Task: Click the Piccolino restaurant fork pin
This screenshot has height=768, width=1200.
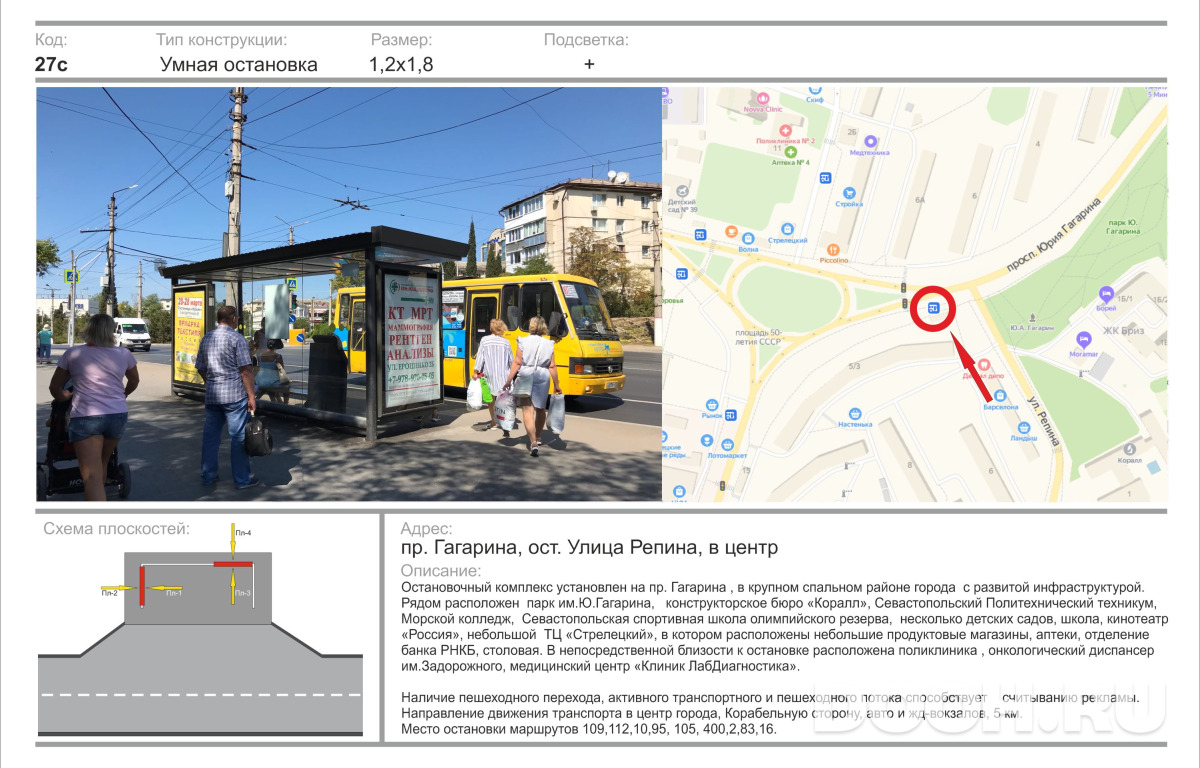Action: (832, 248)
